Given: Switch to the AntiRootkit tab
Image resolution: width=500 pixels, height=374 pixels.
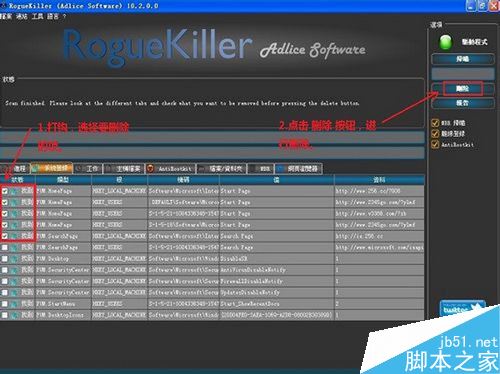Looking at the screenshot, I should click(x=170, y=169).
